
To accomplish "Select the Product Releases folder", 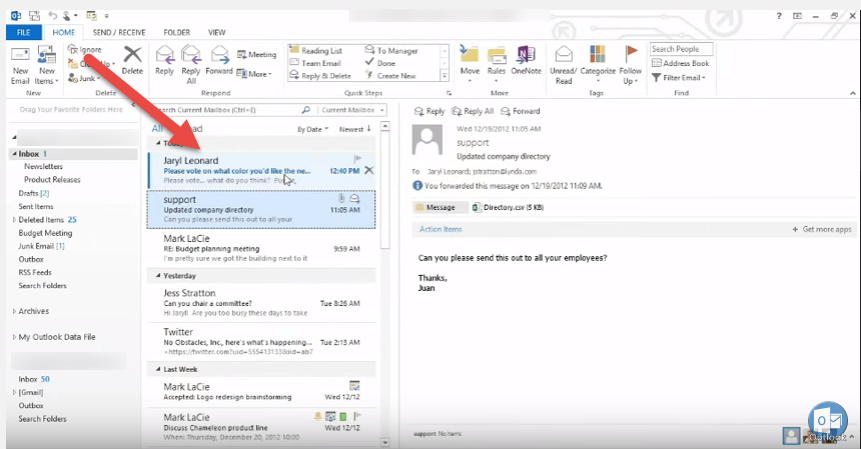I will pos(52,179).
